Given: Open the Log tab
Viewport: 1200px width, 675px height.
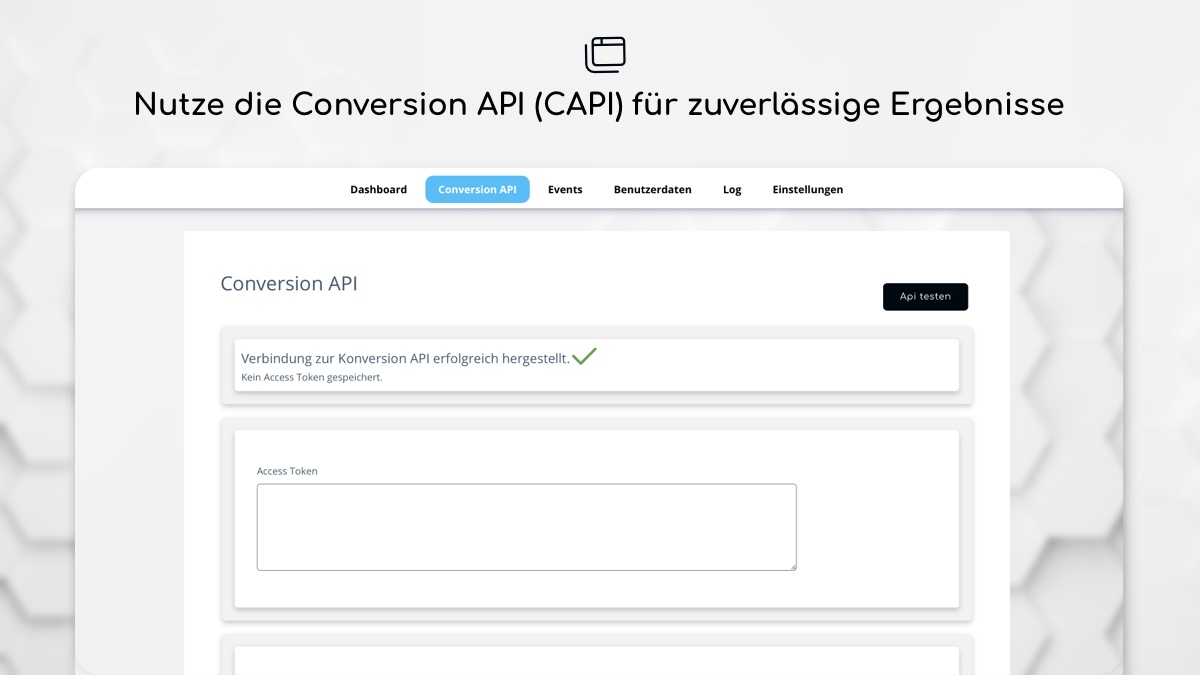Looking at the screenshot, I should (x=732, y=190).
